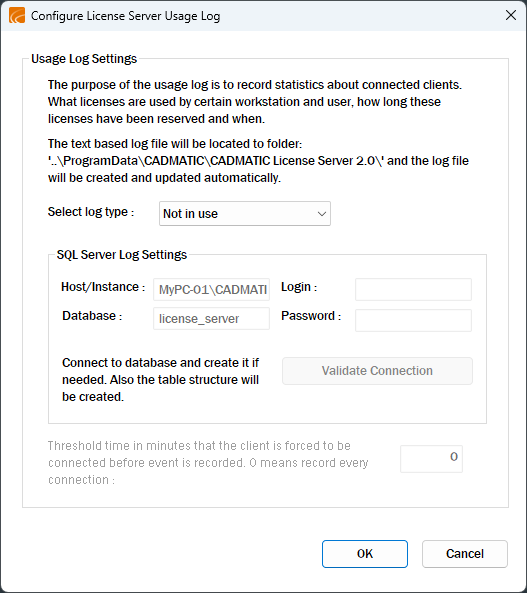Click the threshold minutes field showing 0
527x593 pixels.
point(431,459)
